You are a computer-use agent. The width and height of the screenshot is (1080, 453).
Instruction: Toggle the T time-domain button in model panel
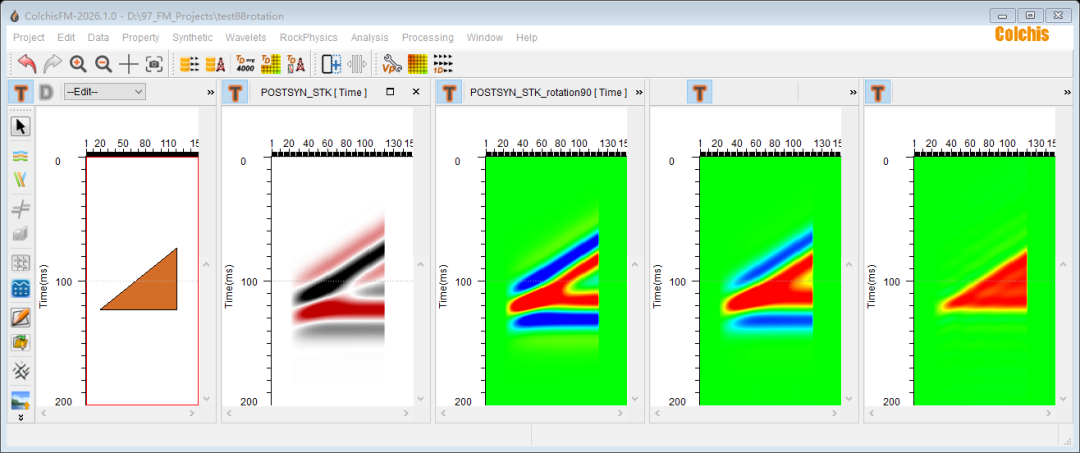[21, 92]
